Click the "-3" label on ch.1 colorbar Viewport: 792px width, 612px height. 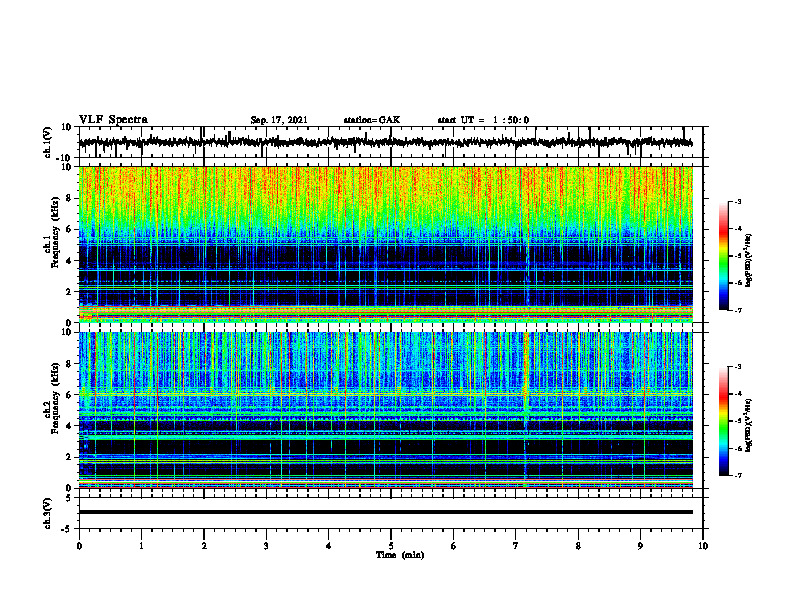(x=737, y=201)
